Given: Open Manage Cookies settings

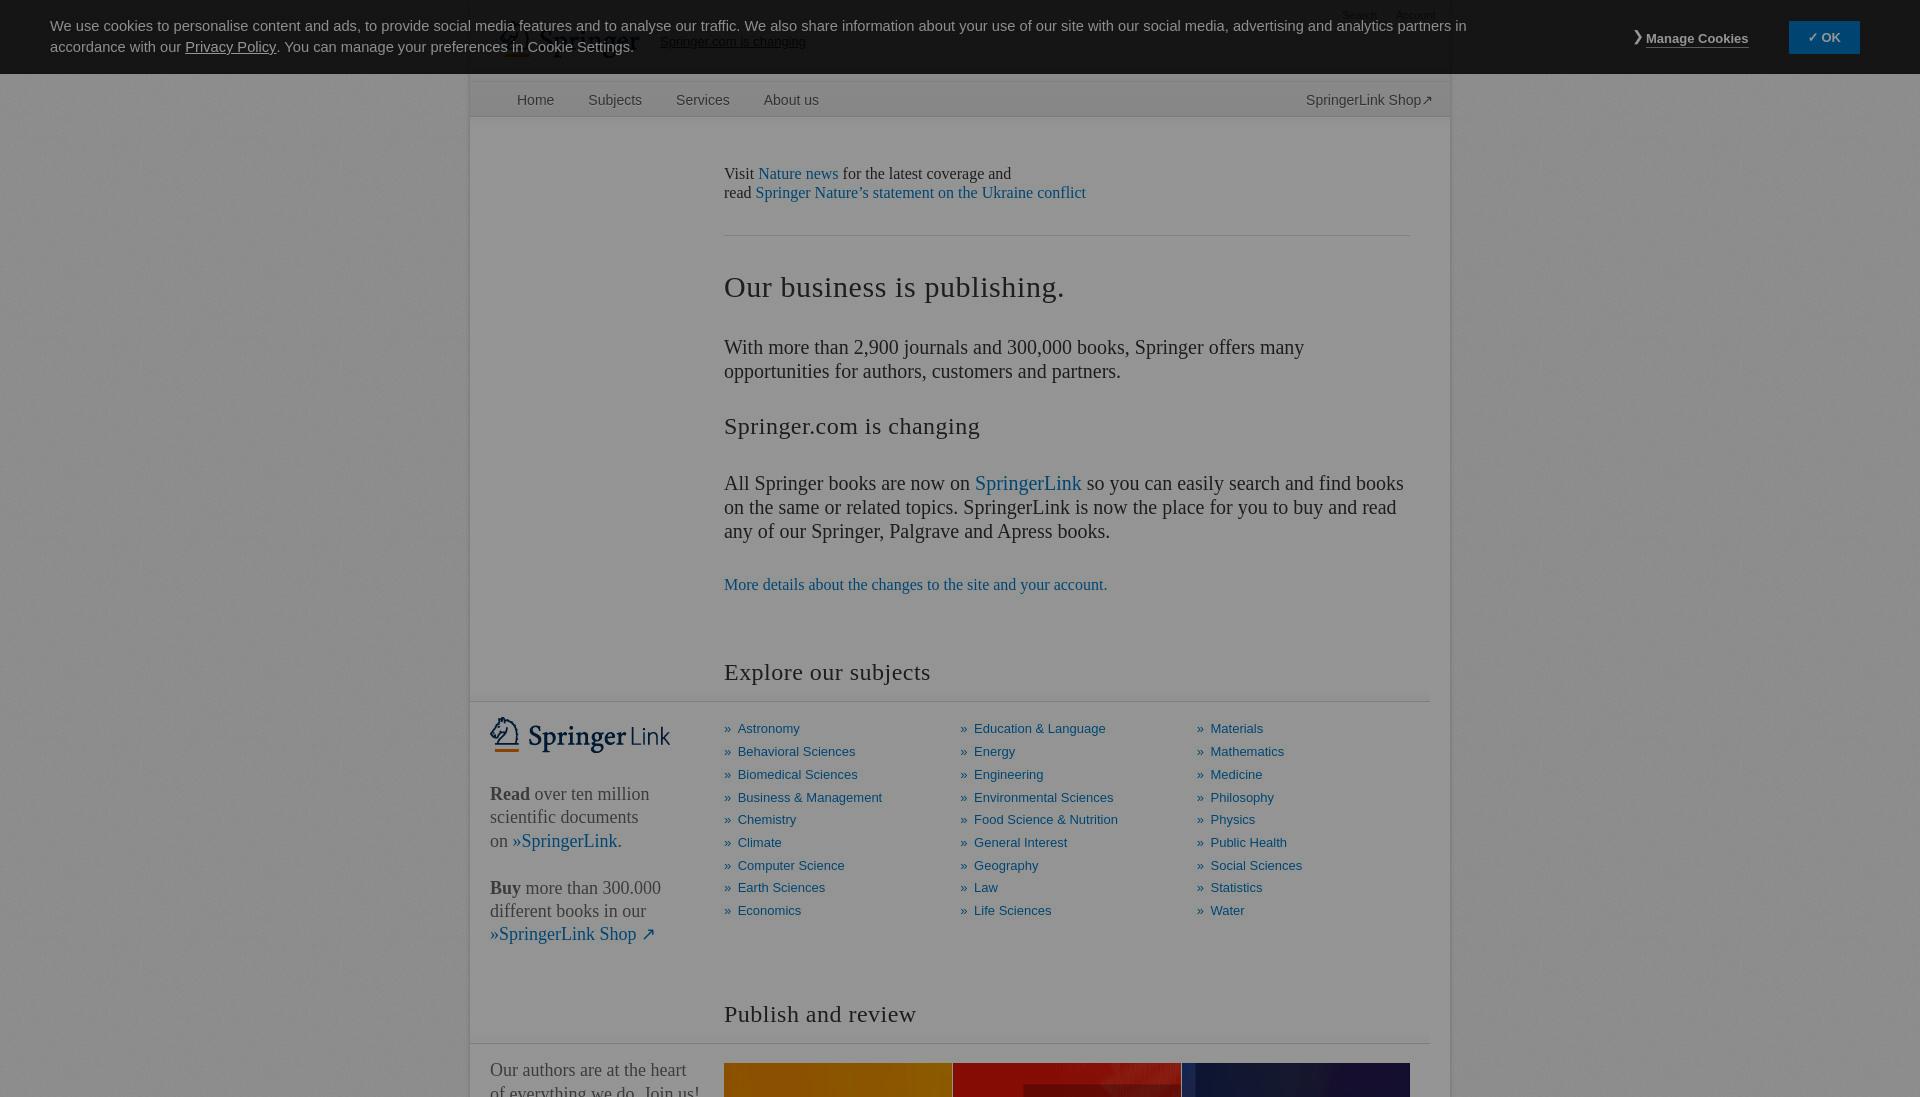Looking at the screenshot, I should click(x=1696, y=38).
